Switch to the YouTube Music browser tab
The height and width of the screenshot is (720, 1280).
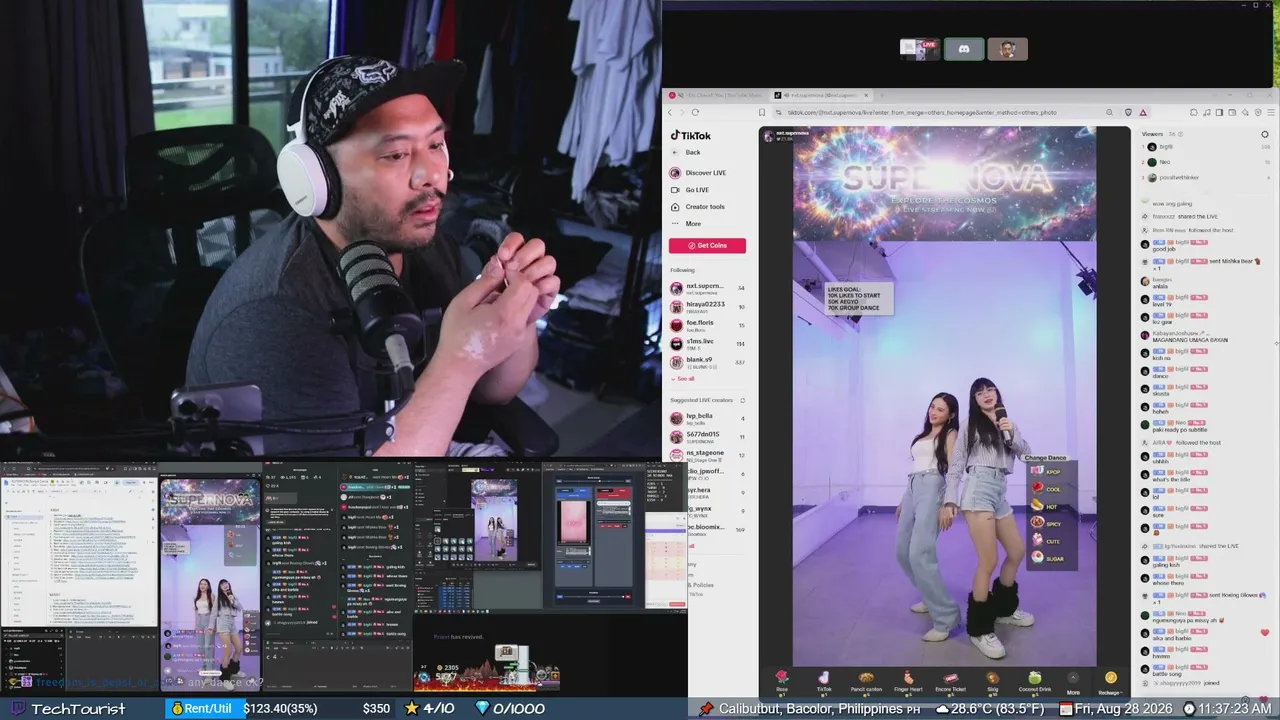pyautogui.click(x=717, y=95)
